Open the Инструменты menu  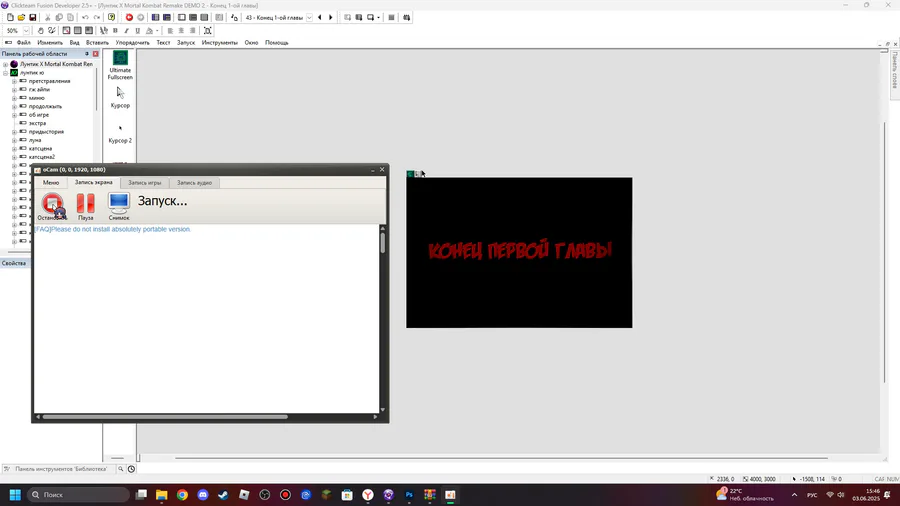tap(219, 42)
